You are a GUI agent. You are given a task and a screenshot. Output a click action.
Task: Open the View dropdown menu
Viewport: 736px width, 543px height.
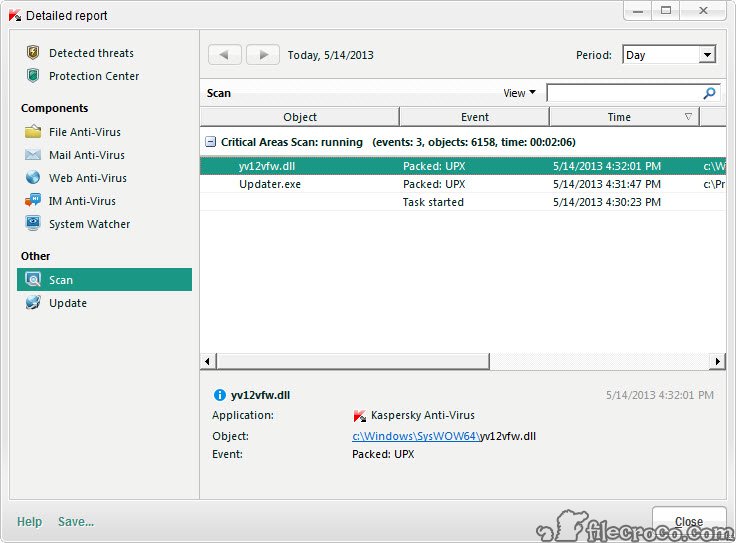click(519, 93)
